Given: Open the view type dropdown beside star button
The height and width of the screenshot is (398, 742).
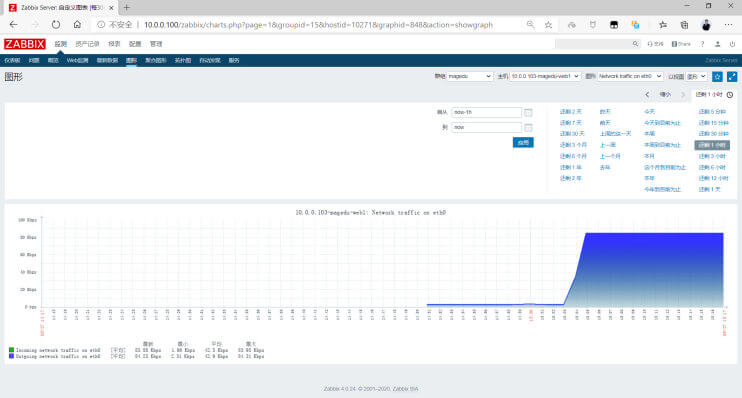Looking at the screenshot, I should point(697,76).
